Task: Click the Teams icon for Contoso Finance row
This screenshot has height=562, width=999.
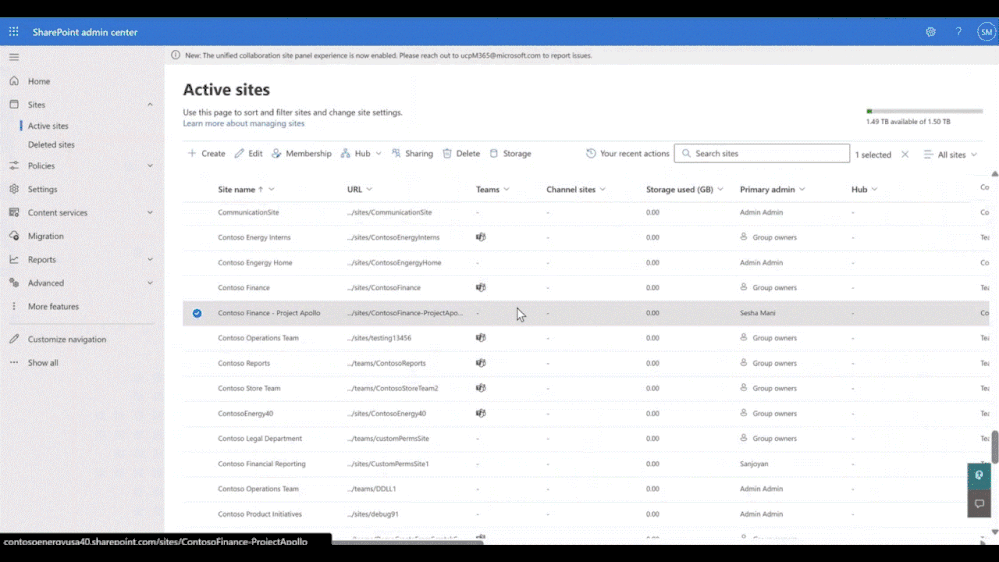Action: coord(481,287)
